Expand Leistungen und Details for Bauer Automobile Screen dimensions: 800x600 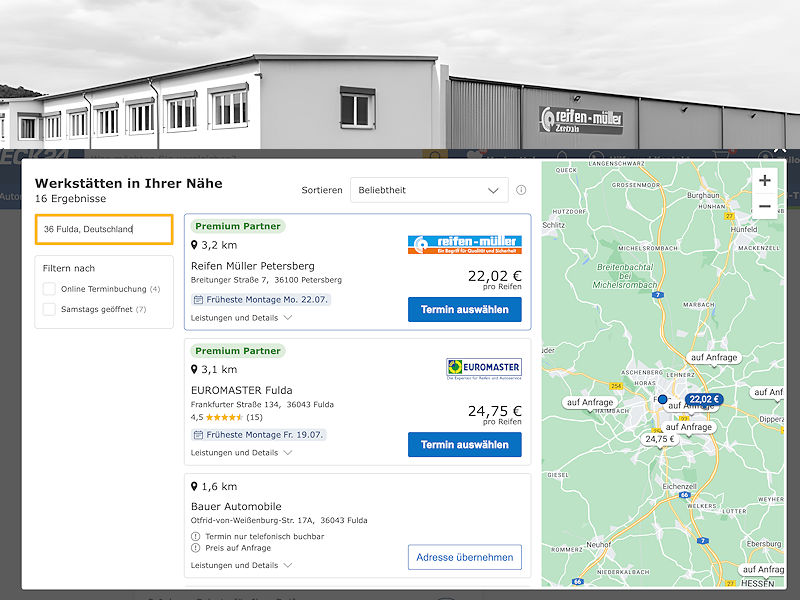(241, 565)
